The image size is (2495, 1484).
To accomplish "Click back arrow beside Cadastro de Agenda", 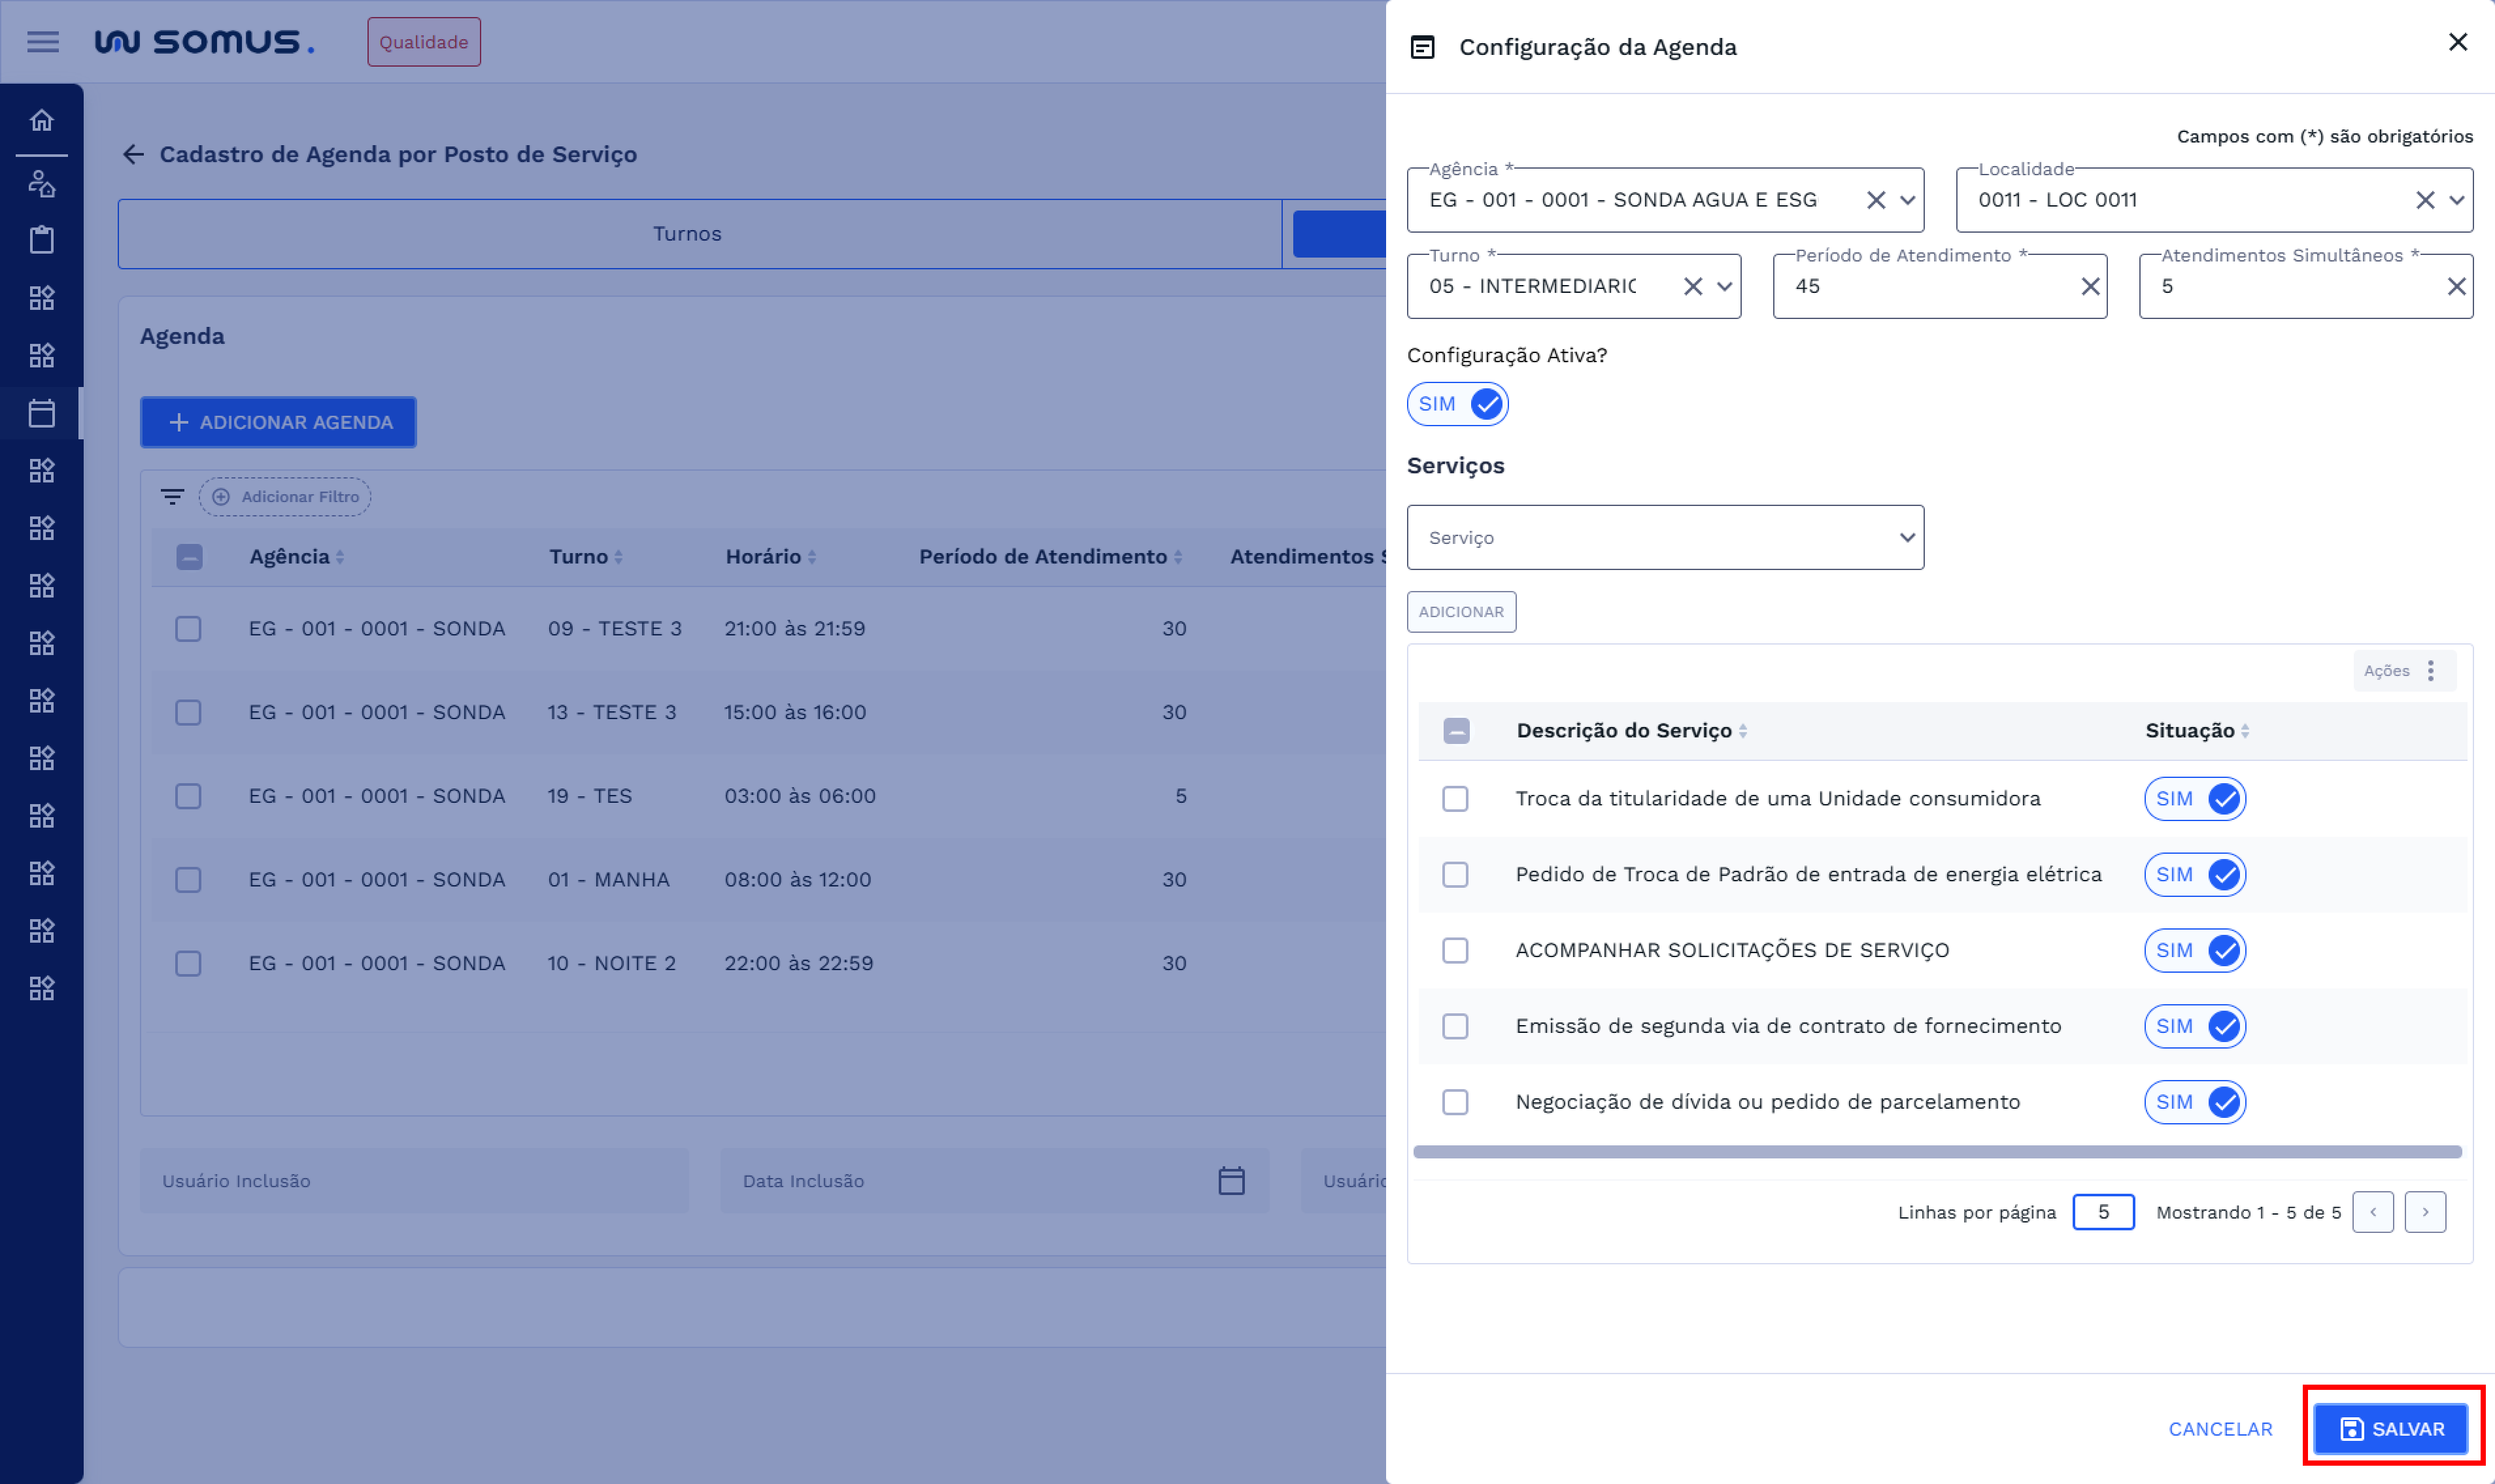I will point(133,154).
